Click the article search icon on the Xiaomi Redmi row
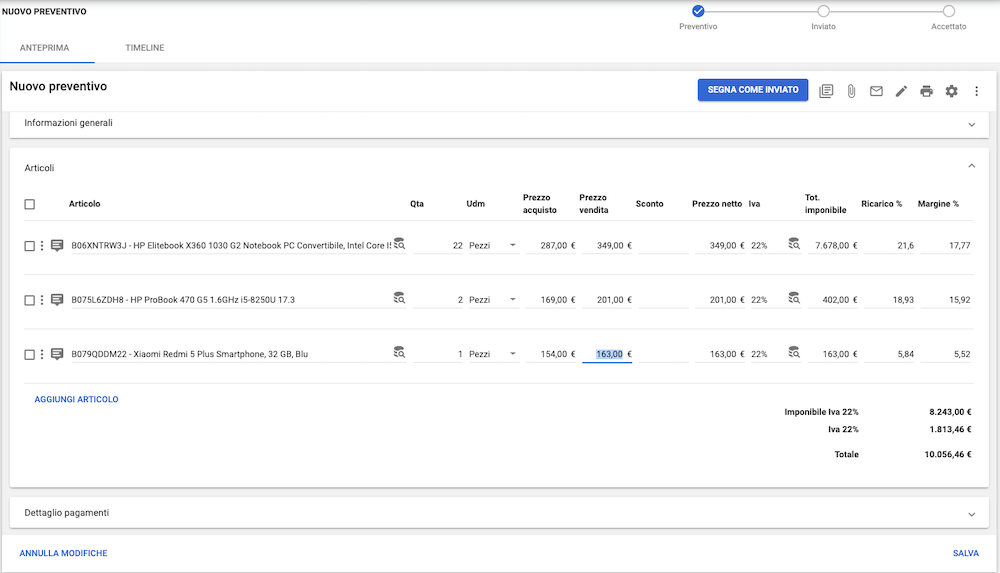This screenshot has height=573, width=1000. pos(399,353)
